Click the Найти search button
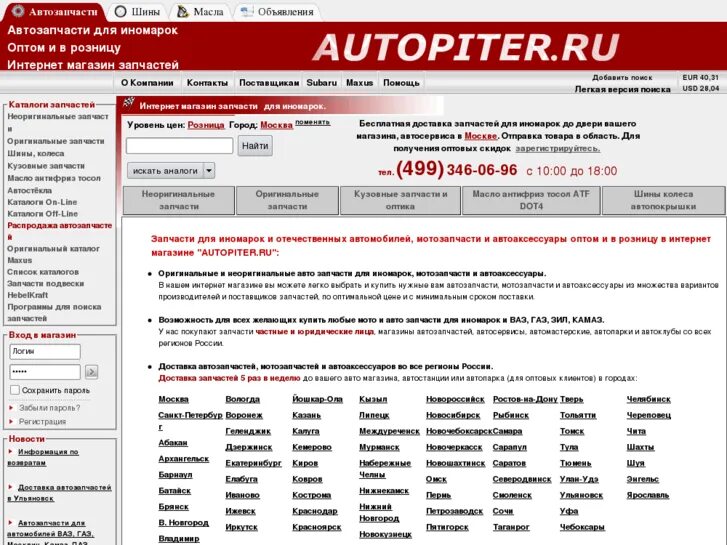 coord(255,146)
